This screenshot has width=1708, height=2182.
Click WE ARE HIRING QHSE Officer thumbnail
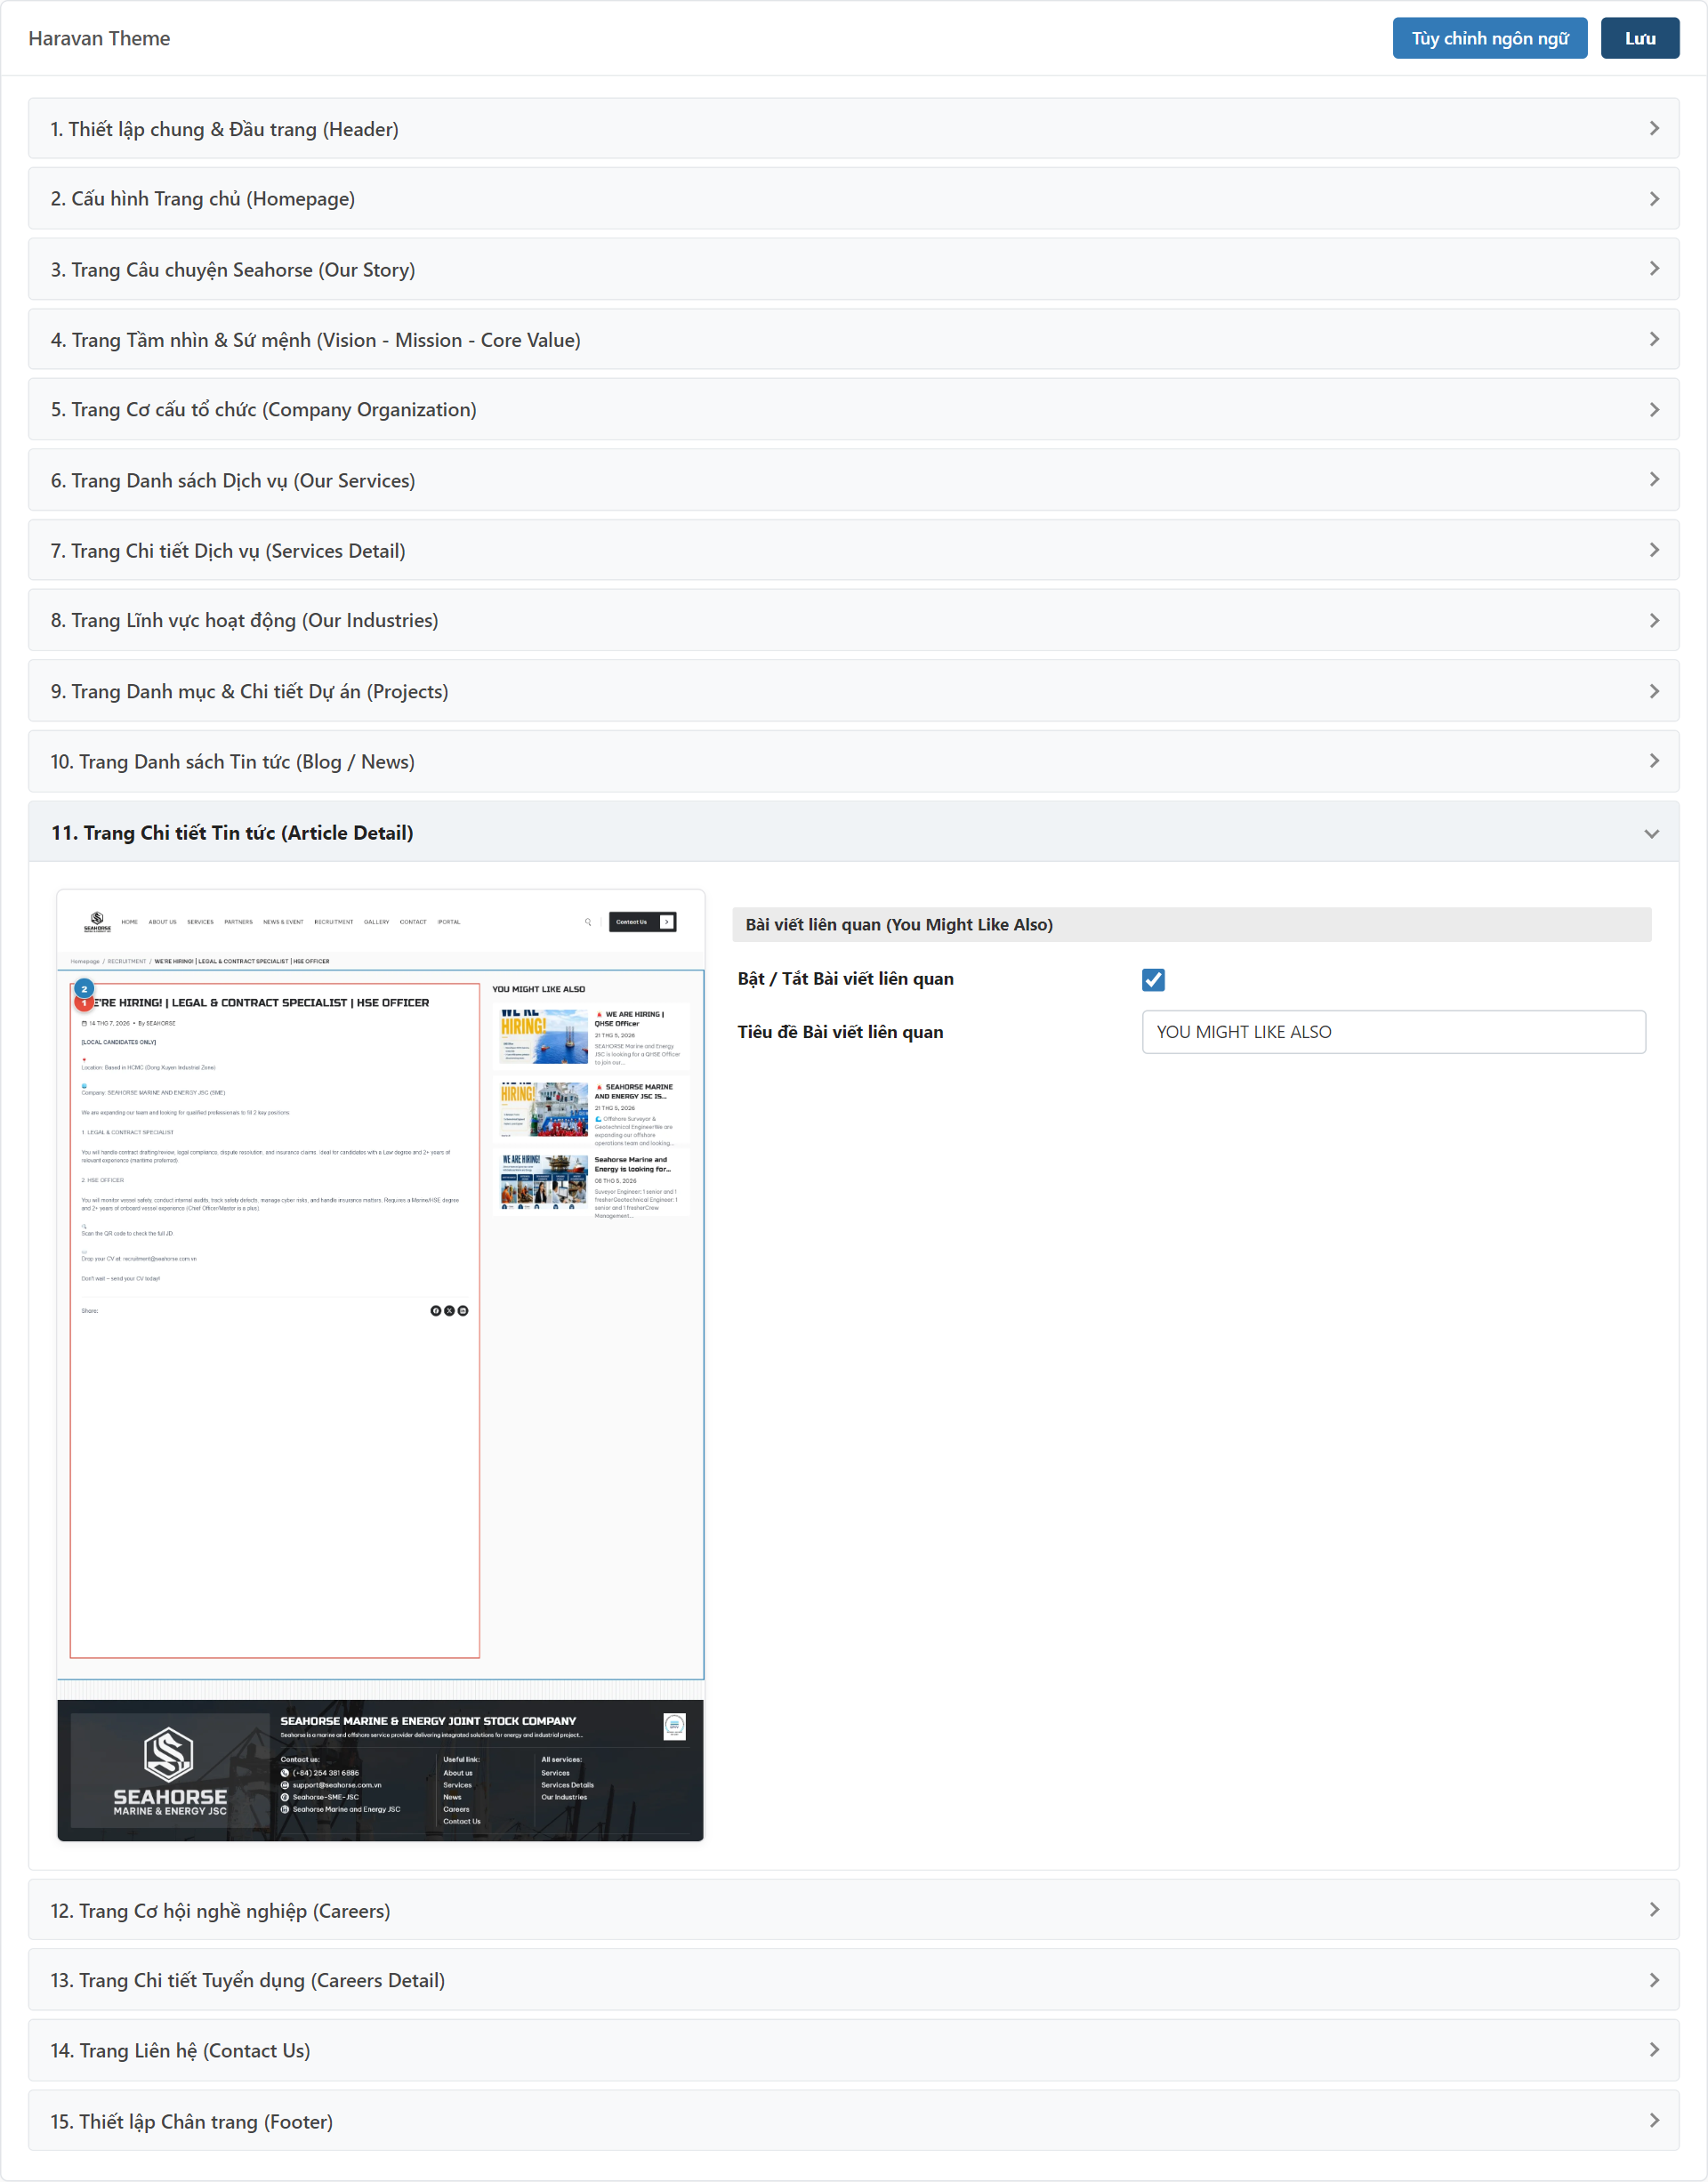tap(544, 1037)
